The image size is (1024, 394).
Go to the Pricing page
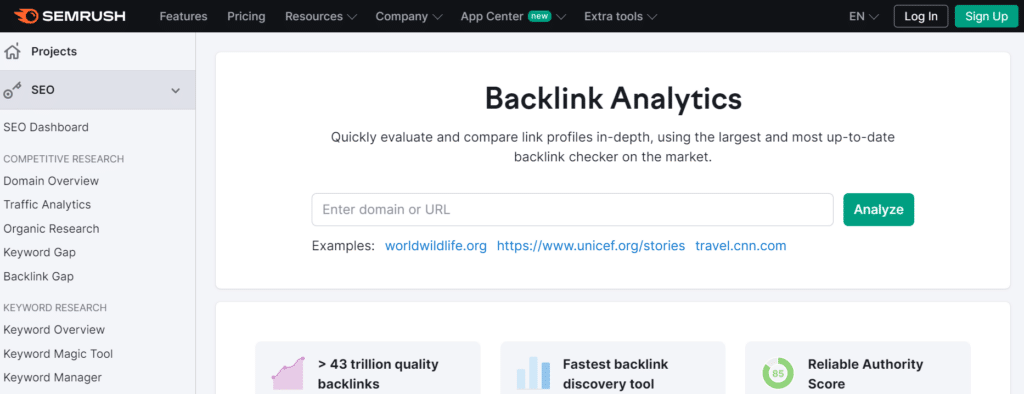pos(246,16)
